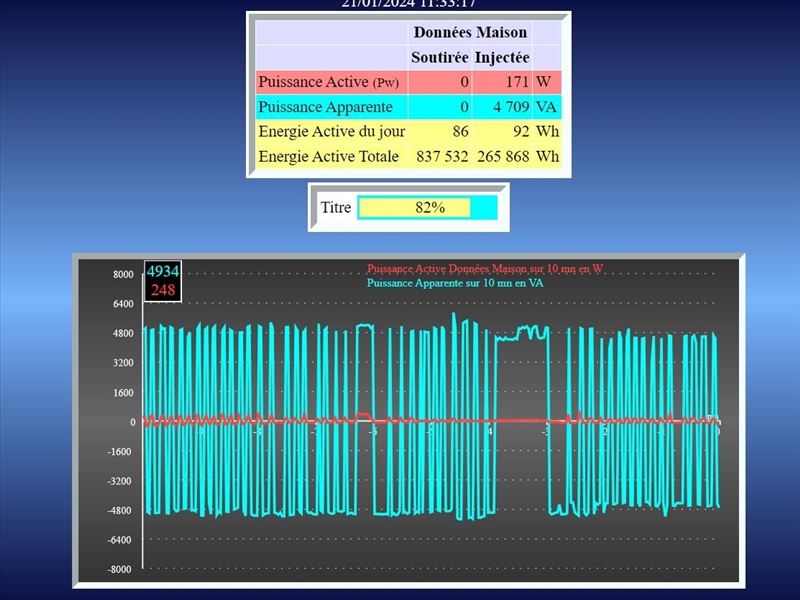Click the Titre label
Image resolution: width=800 pixels, height=600 pixels.
pos(335,208)
